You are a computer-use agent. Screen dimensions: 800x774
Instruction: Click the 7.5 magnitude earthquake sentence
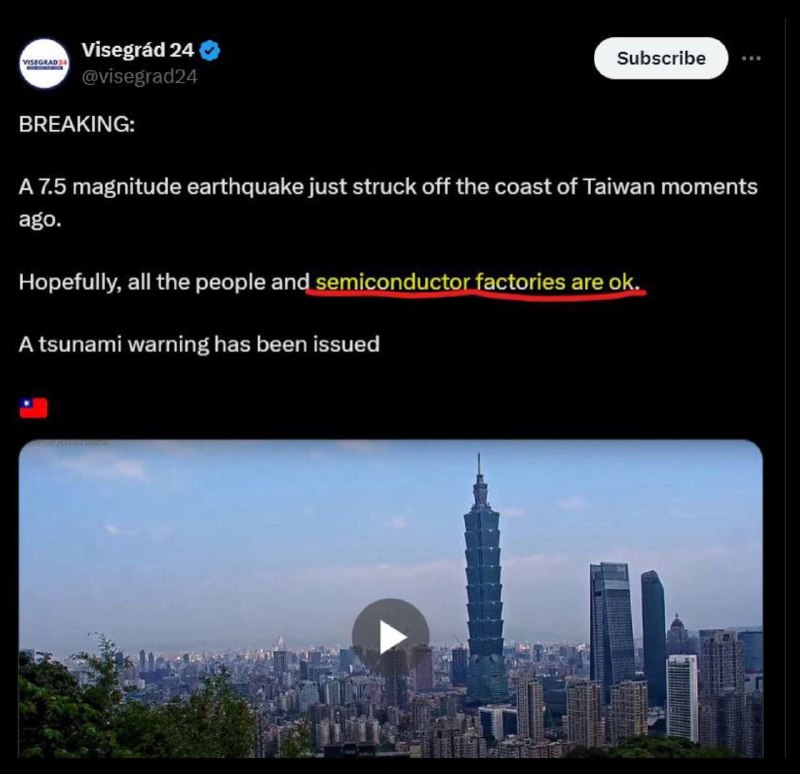coord(388,202)
